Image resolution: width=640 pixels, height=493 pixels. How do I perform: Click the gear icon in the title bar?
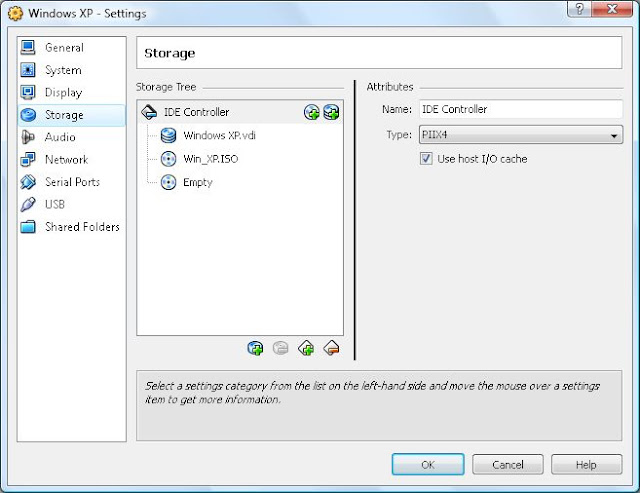[16, 13]
